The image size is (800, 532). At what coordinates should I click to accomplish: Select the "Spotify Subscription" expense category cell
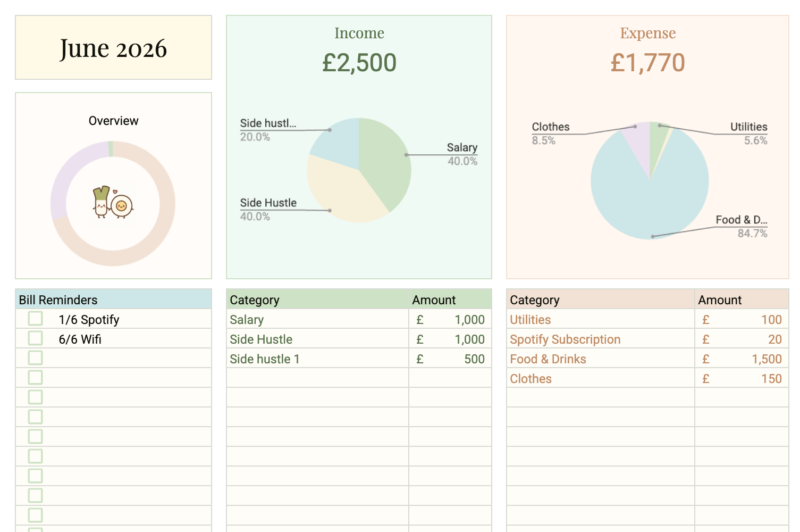(x=564, y=339)
